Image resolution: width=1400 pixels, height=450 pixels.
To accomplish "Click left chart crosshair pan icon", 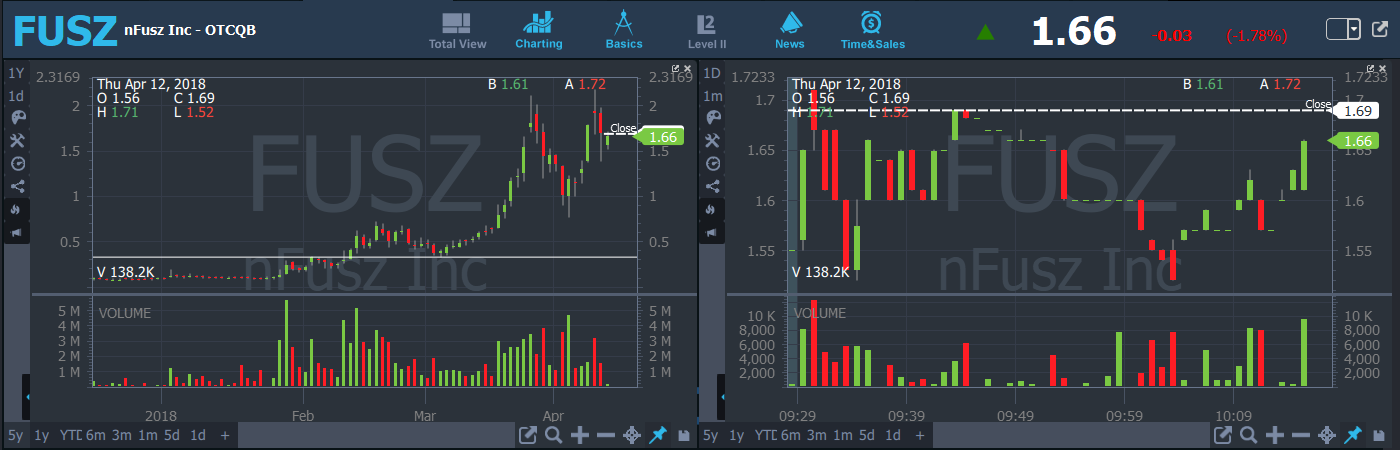I will click(632, 435).
